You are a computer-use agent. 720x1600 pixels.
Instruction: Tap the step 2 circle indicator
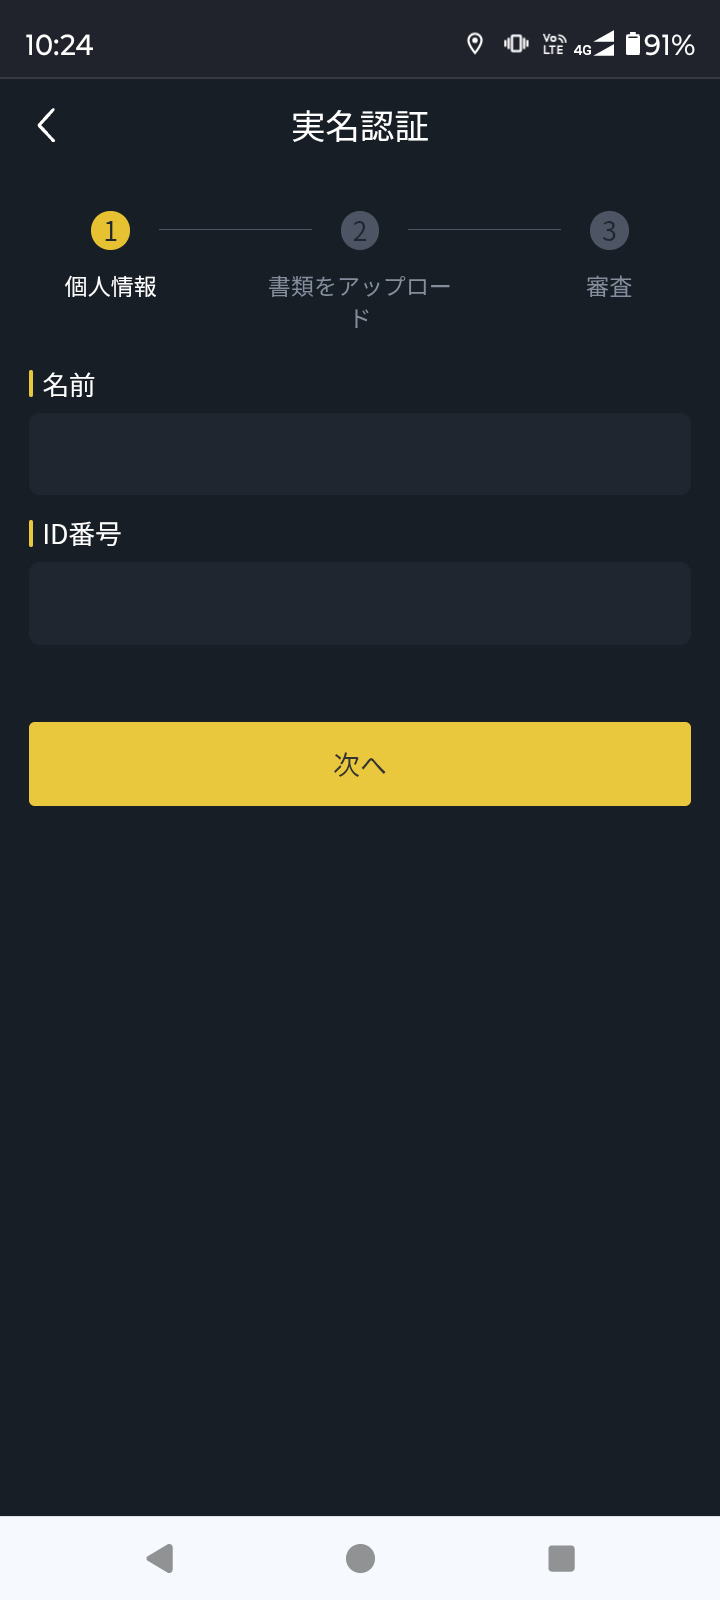tap(360, 231)
